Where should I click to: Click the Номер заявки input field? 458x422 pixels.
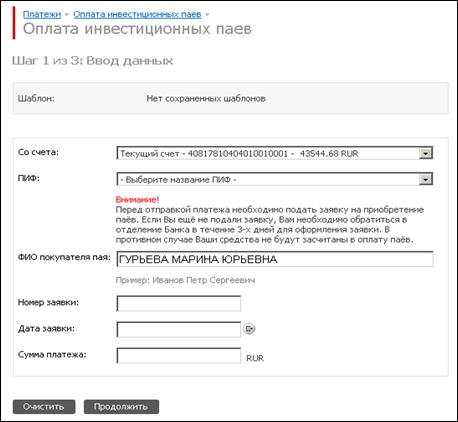pyautogui.click(x=179, y=303)
